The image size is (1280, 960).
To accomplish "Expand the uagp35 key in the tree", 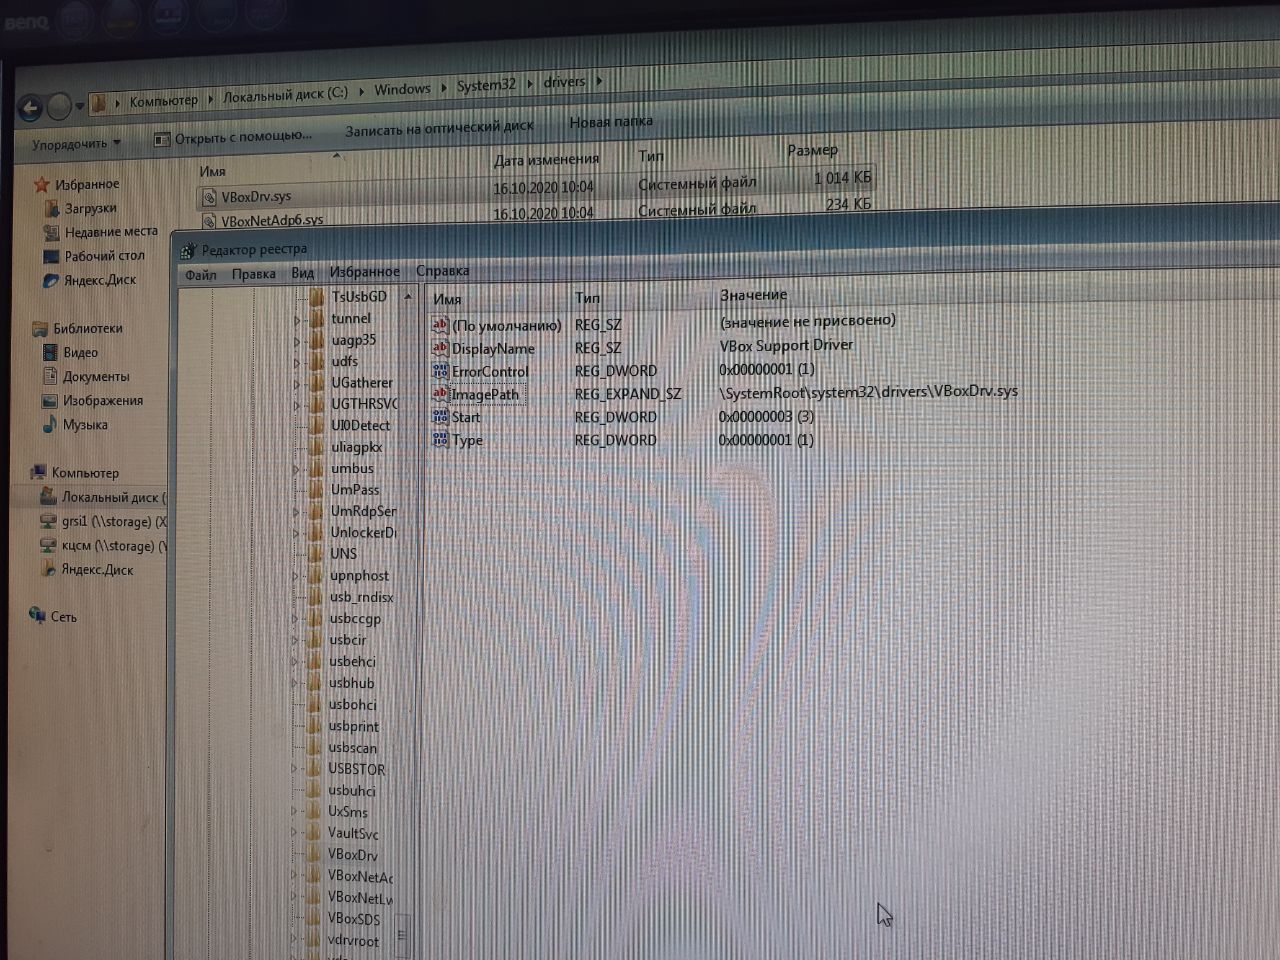I will click(297, 341).
